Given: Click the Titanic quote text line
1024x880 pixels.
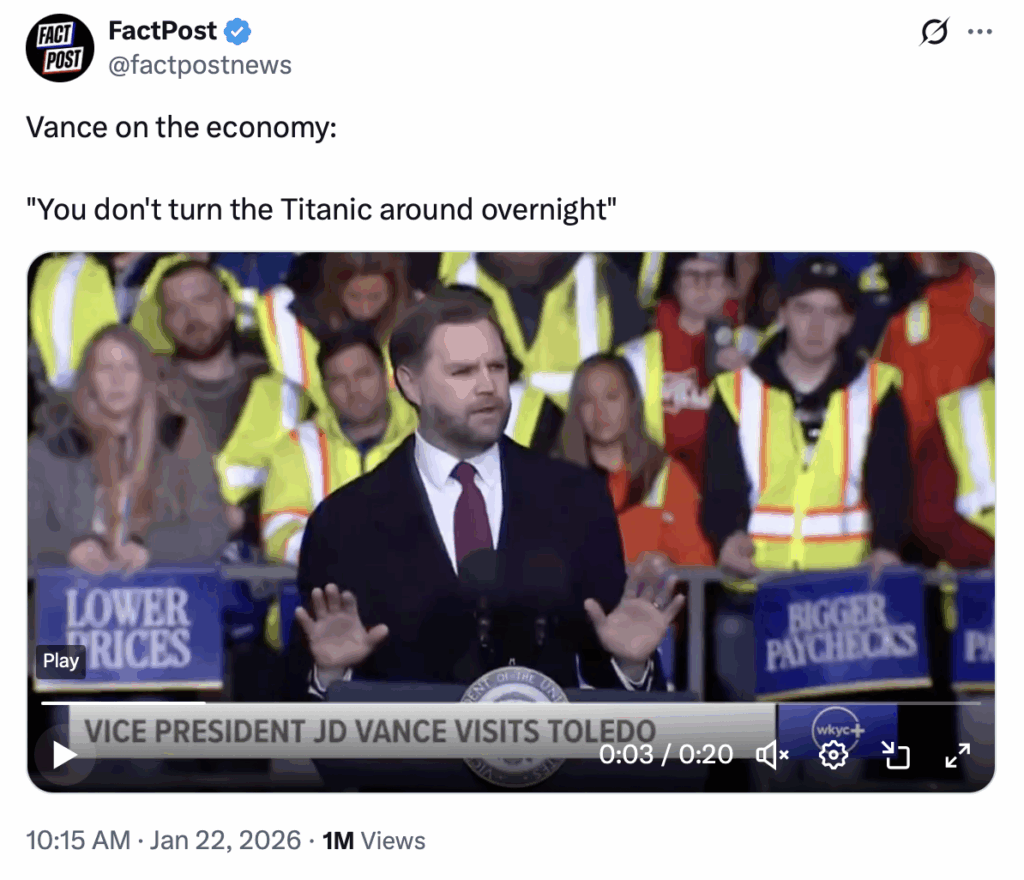Looking at the screenshot, I should 320,211.
